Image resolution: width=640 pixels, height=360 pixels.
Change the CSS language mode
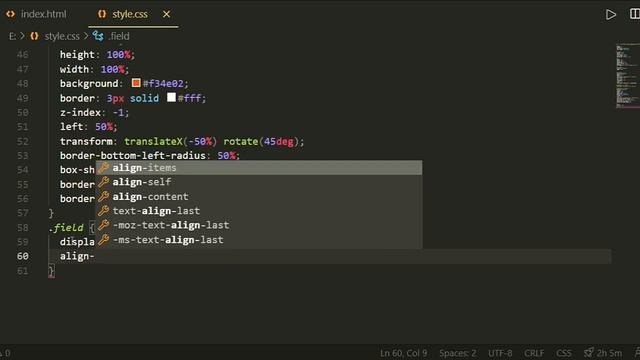coord(564,353)
